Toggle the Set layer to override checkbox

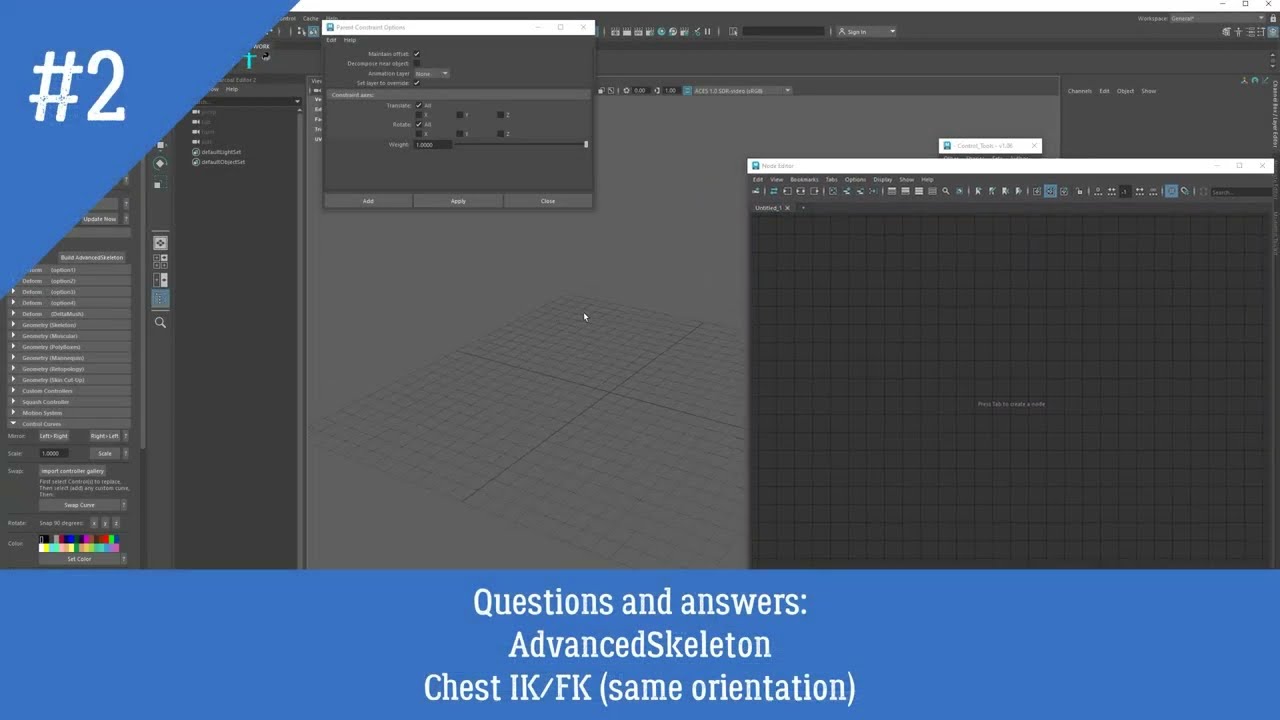pyautogui.click(x=417, y=83)
